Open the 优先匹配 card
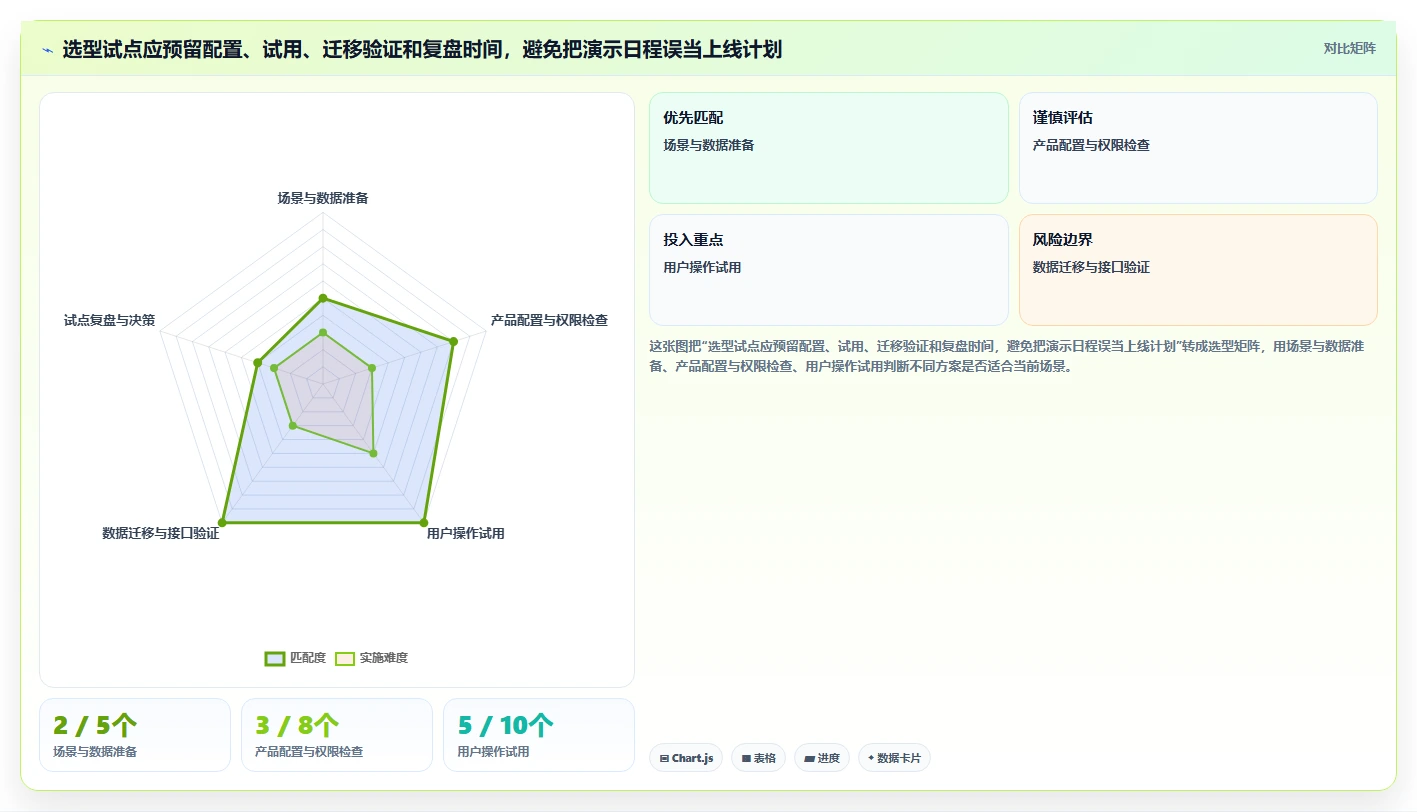The image size is (1417, 812). (829, 148)
